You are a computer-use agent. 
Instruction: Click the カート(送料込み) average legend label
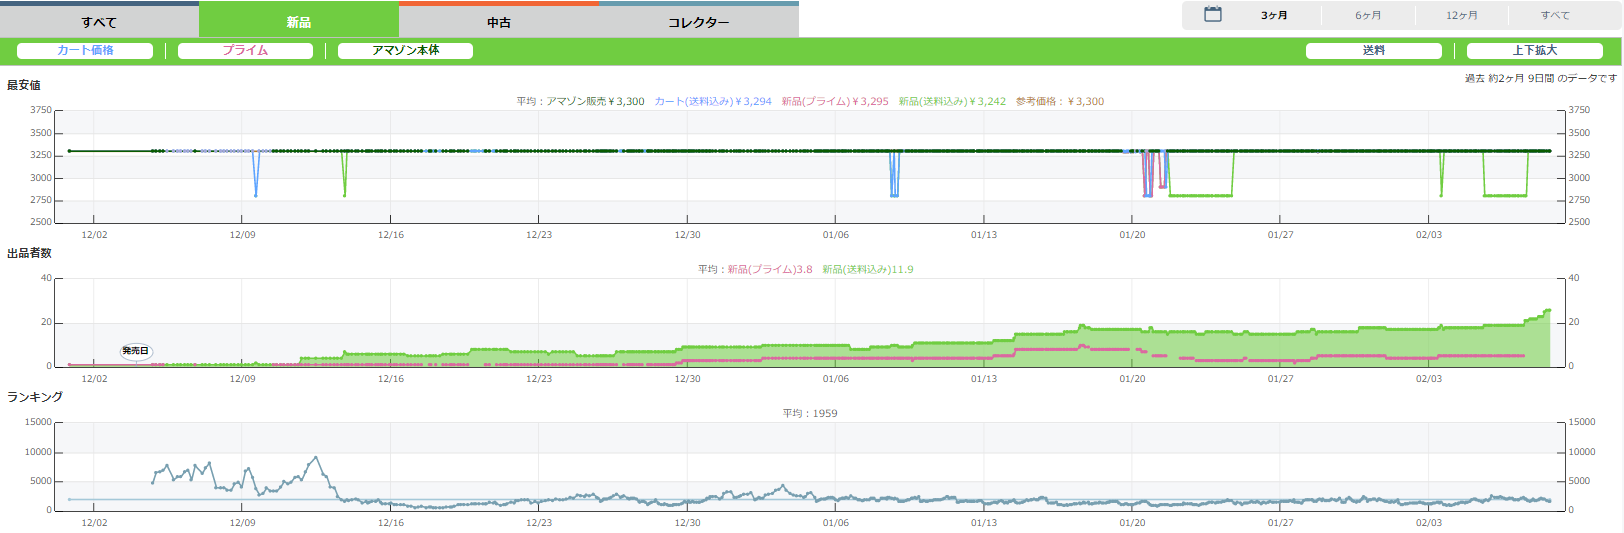click(713, 101)
